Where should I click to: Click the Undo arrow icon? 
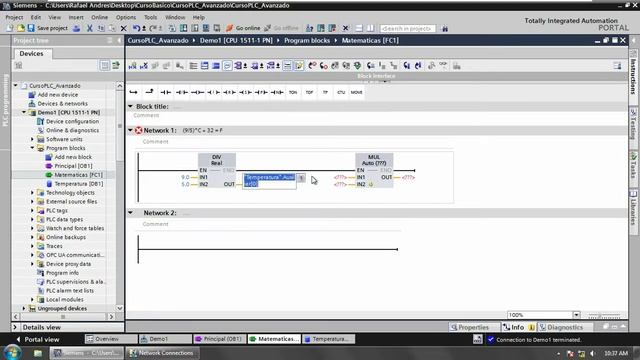136,28
